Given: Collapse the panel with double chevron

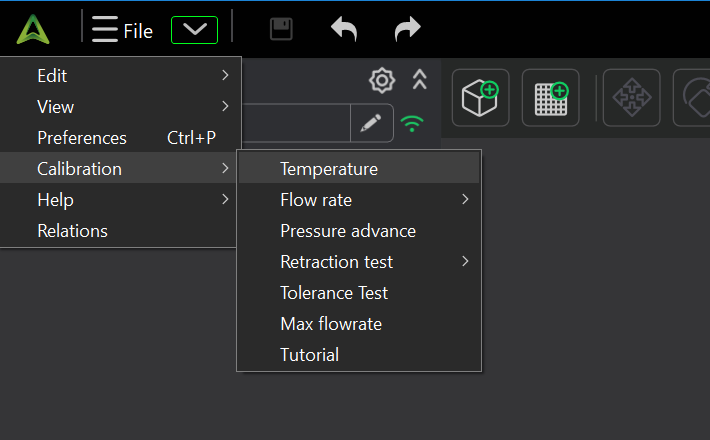Looking at the screenshot, I should [420, 80].
